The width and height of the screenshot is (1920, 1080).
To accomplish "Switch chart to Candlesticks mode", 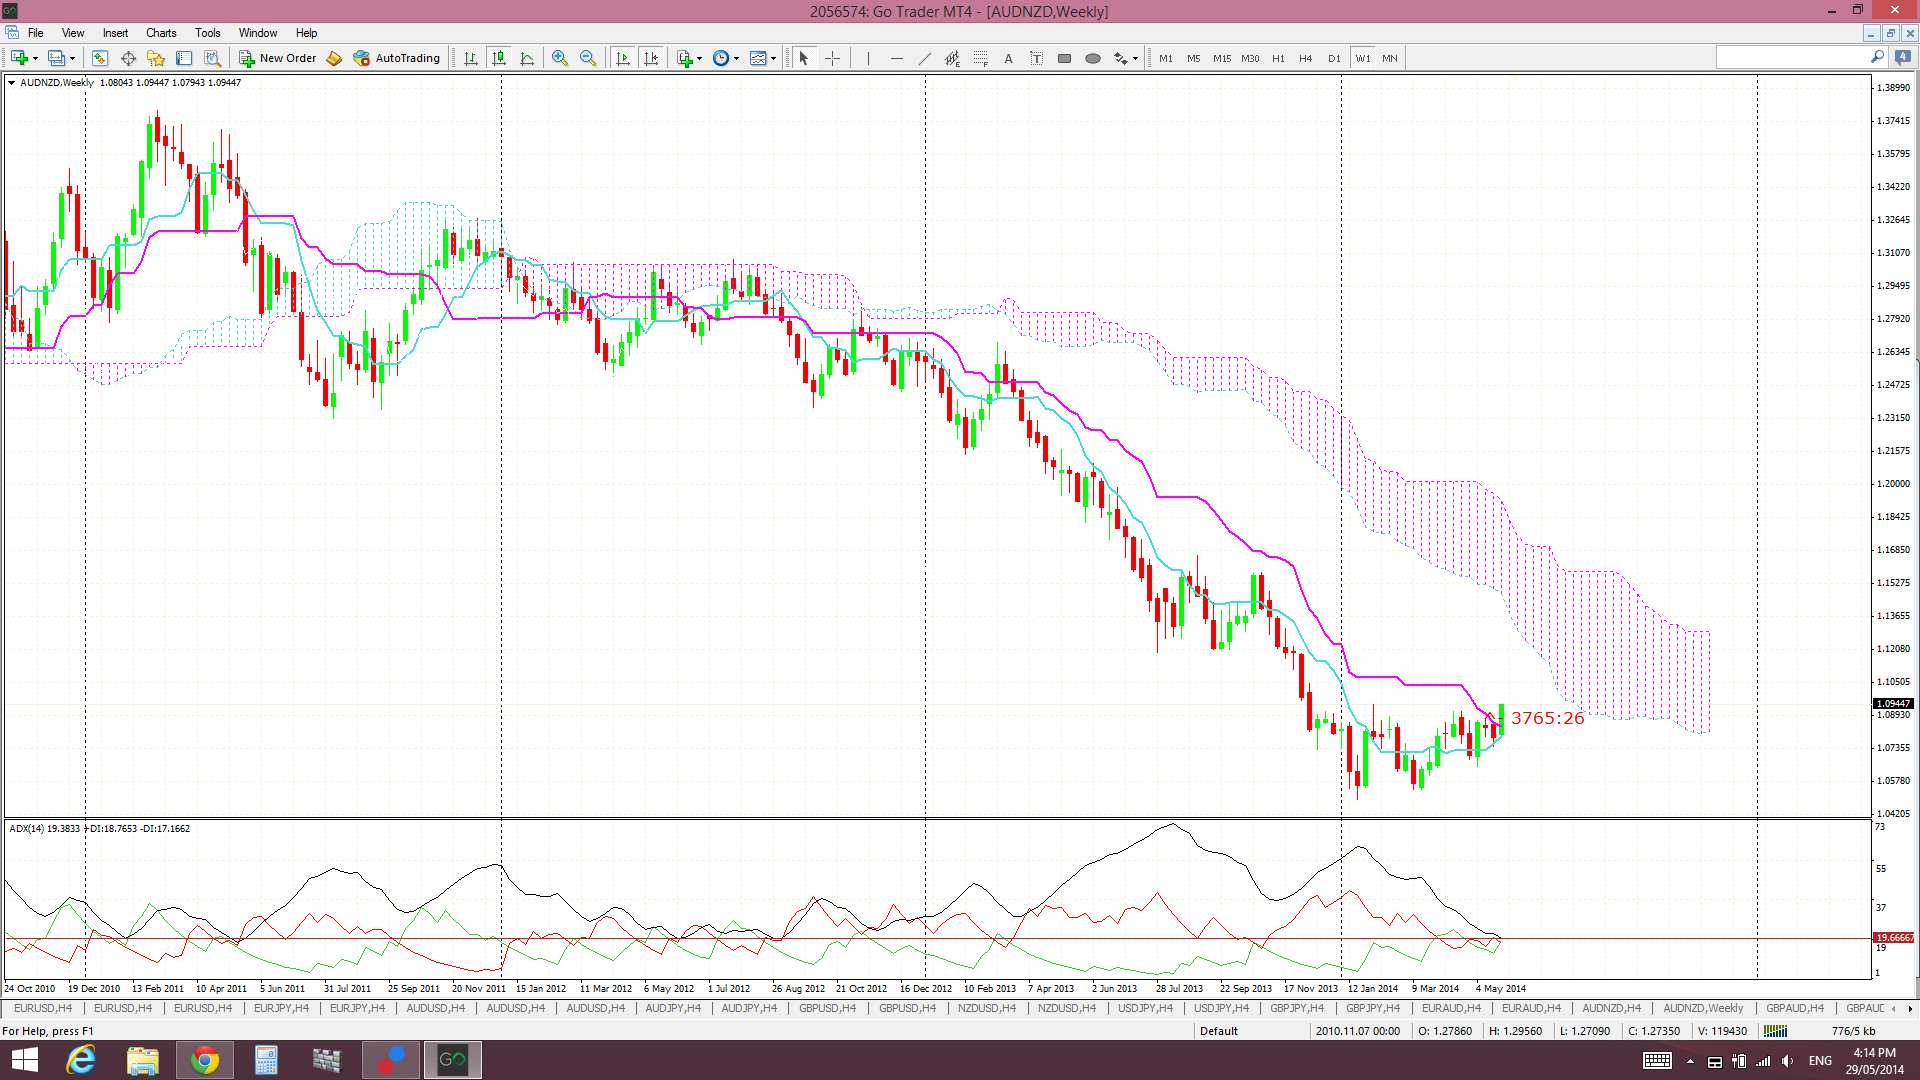I will 498,58.
